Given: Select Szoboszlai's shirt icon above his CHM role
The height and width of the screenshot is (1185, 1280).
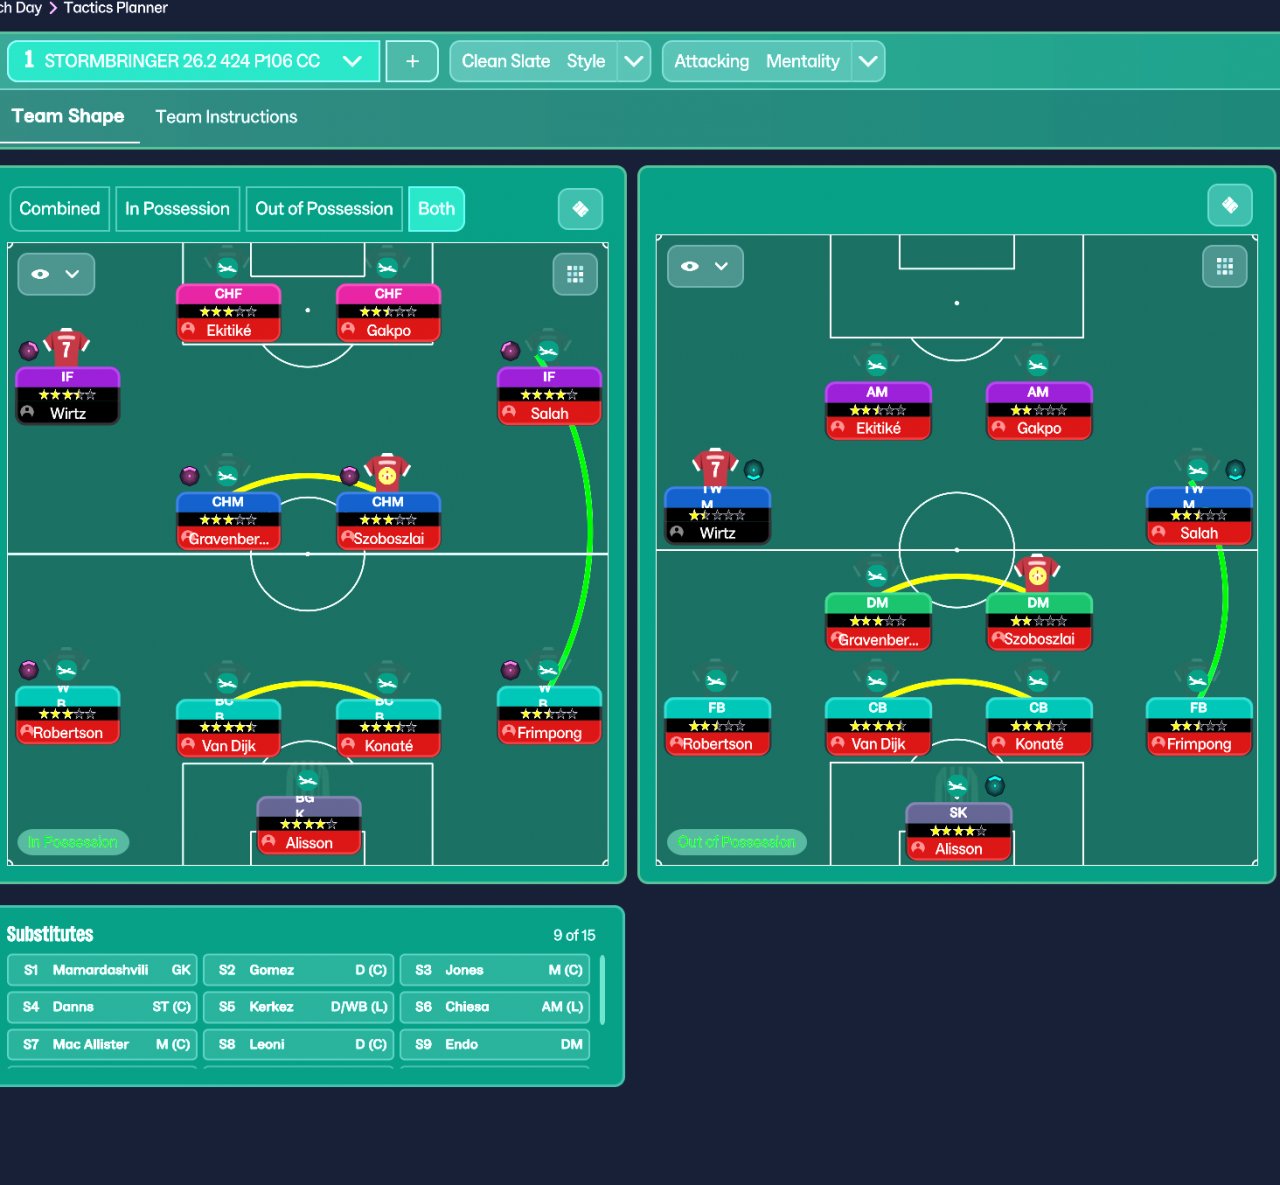Looking at the screenshot, I should (x=387, y=472).
